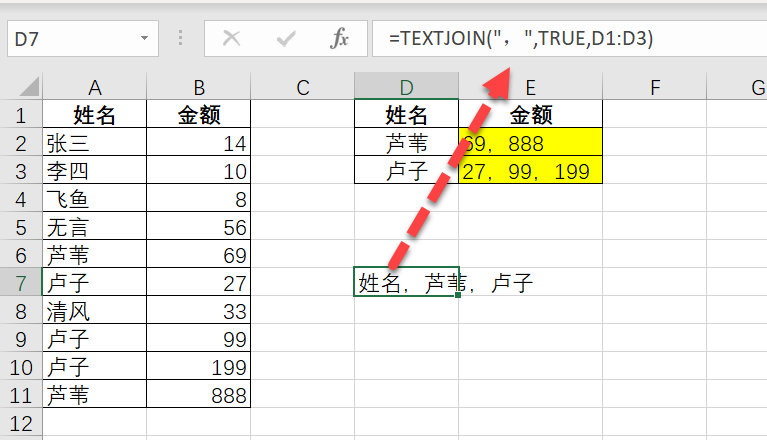Click the Name Box showing D7
The height and width of the screenshot is (440, 767).
point(83,39)
